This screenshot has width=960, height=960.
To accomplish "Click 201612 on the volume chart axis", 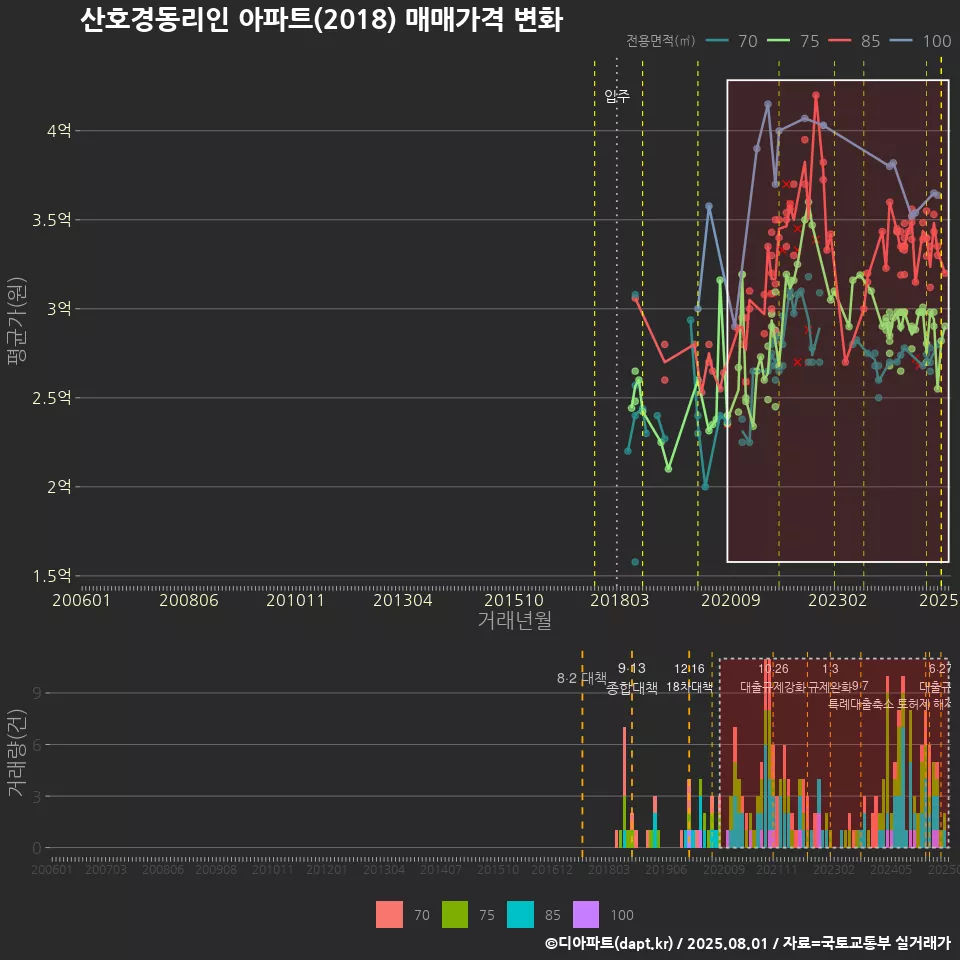I will tap(552, 869).
